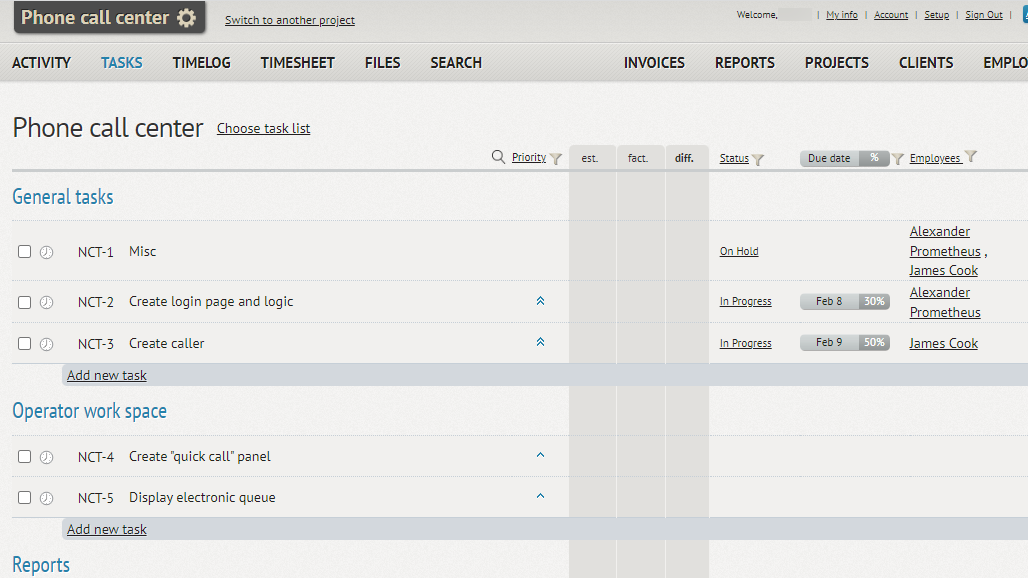Open the CLIENTS tab
Viewport: 1028px width, 578px height.
(x=926, y=63)
